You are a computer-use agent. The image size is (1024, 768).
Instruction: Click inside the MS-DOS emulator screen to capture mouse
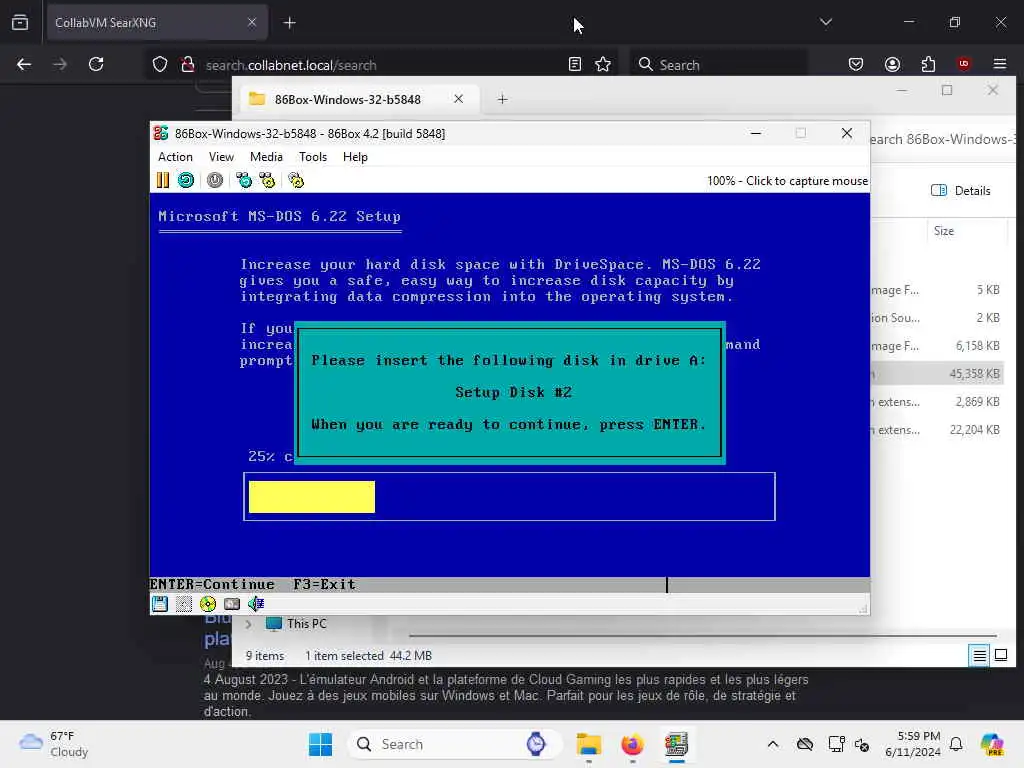point(509,392)
